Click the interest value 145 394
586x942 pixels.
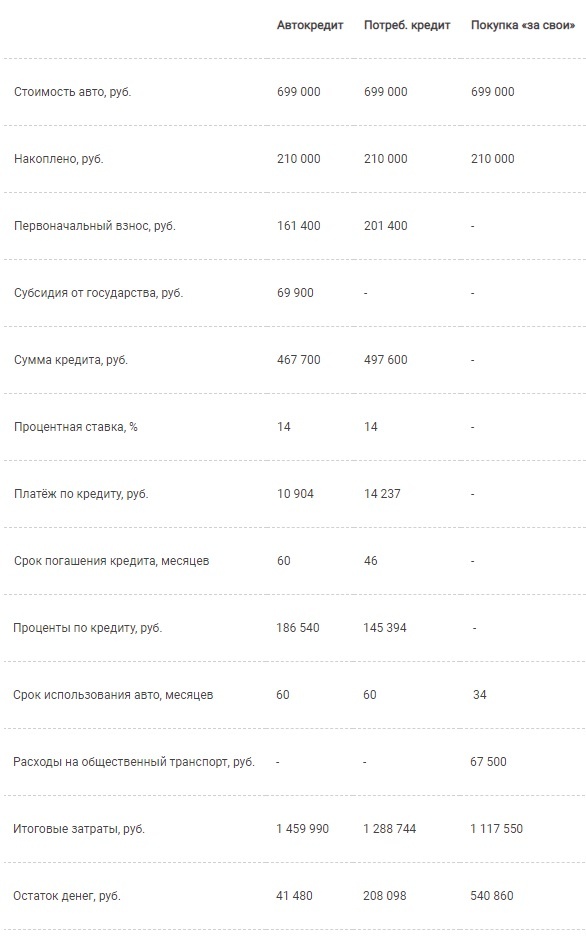[385, 628]
